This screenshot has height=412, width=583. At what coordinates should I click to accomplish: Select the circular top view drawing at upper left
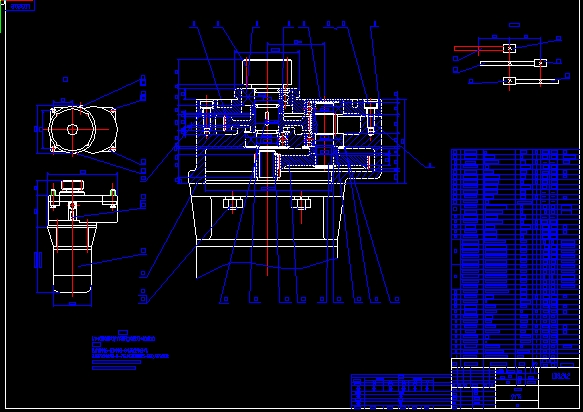pos(83,129)
